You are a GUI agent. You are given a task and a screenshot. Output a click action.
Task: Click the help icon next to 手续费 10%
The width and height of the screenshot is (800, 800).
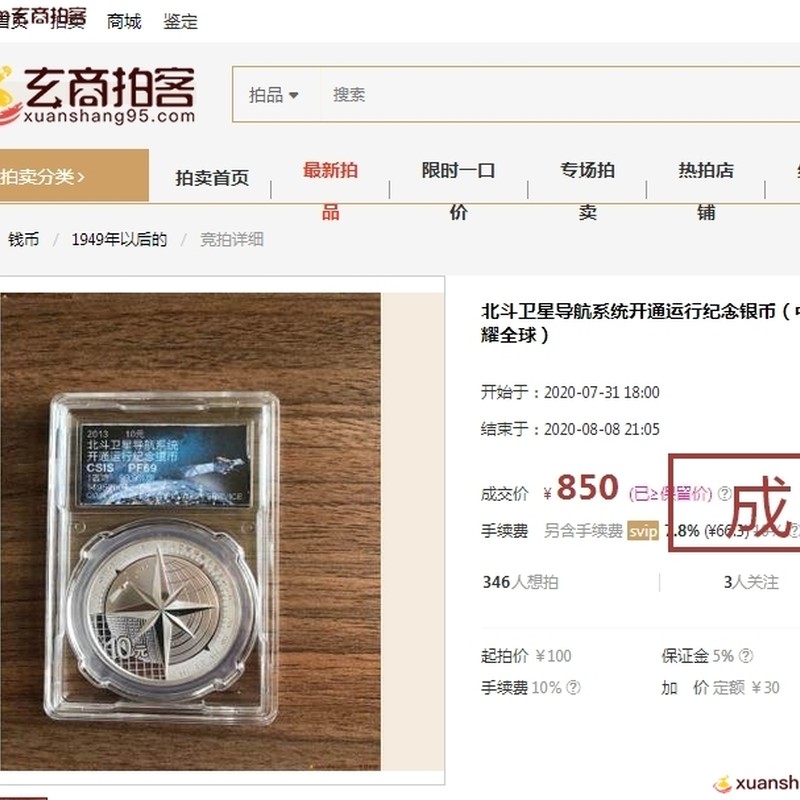(x=573, y=687)
